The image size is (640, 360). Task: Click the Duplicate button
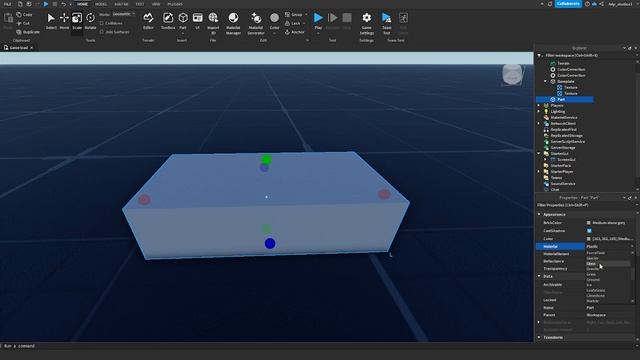click(x=28, y=32)
